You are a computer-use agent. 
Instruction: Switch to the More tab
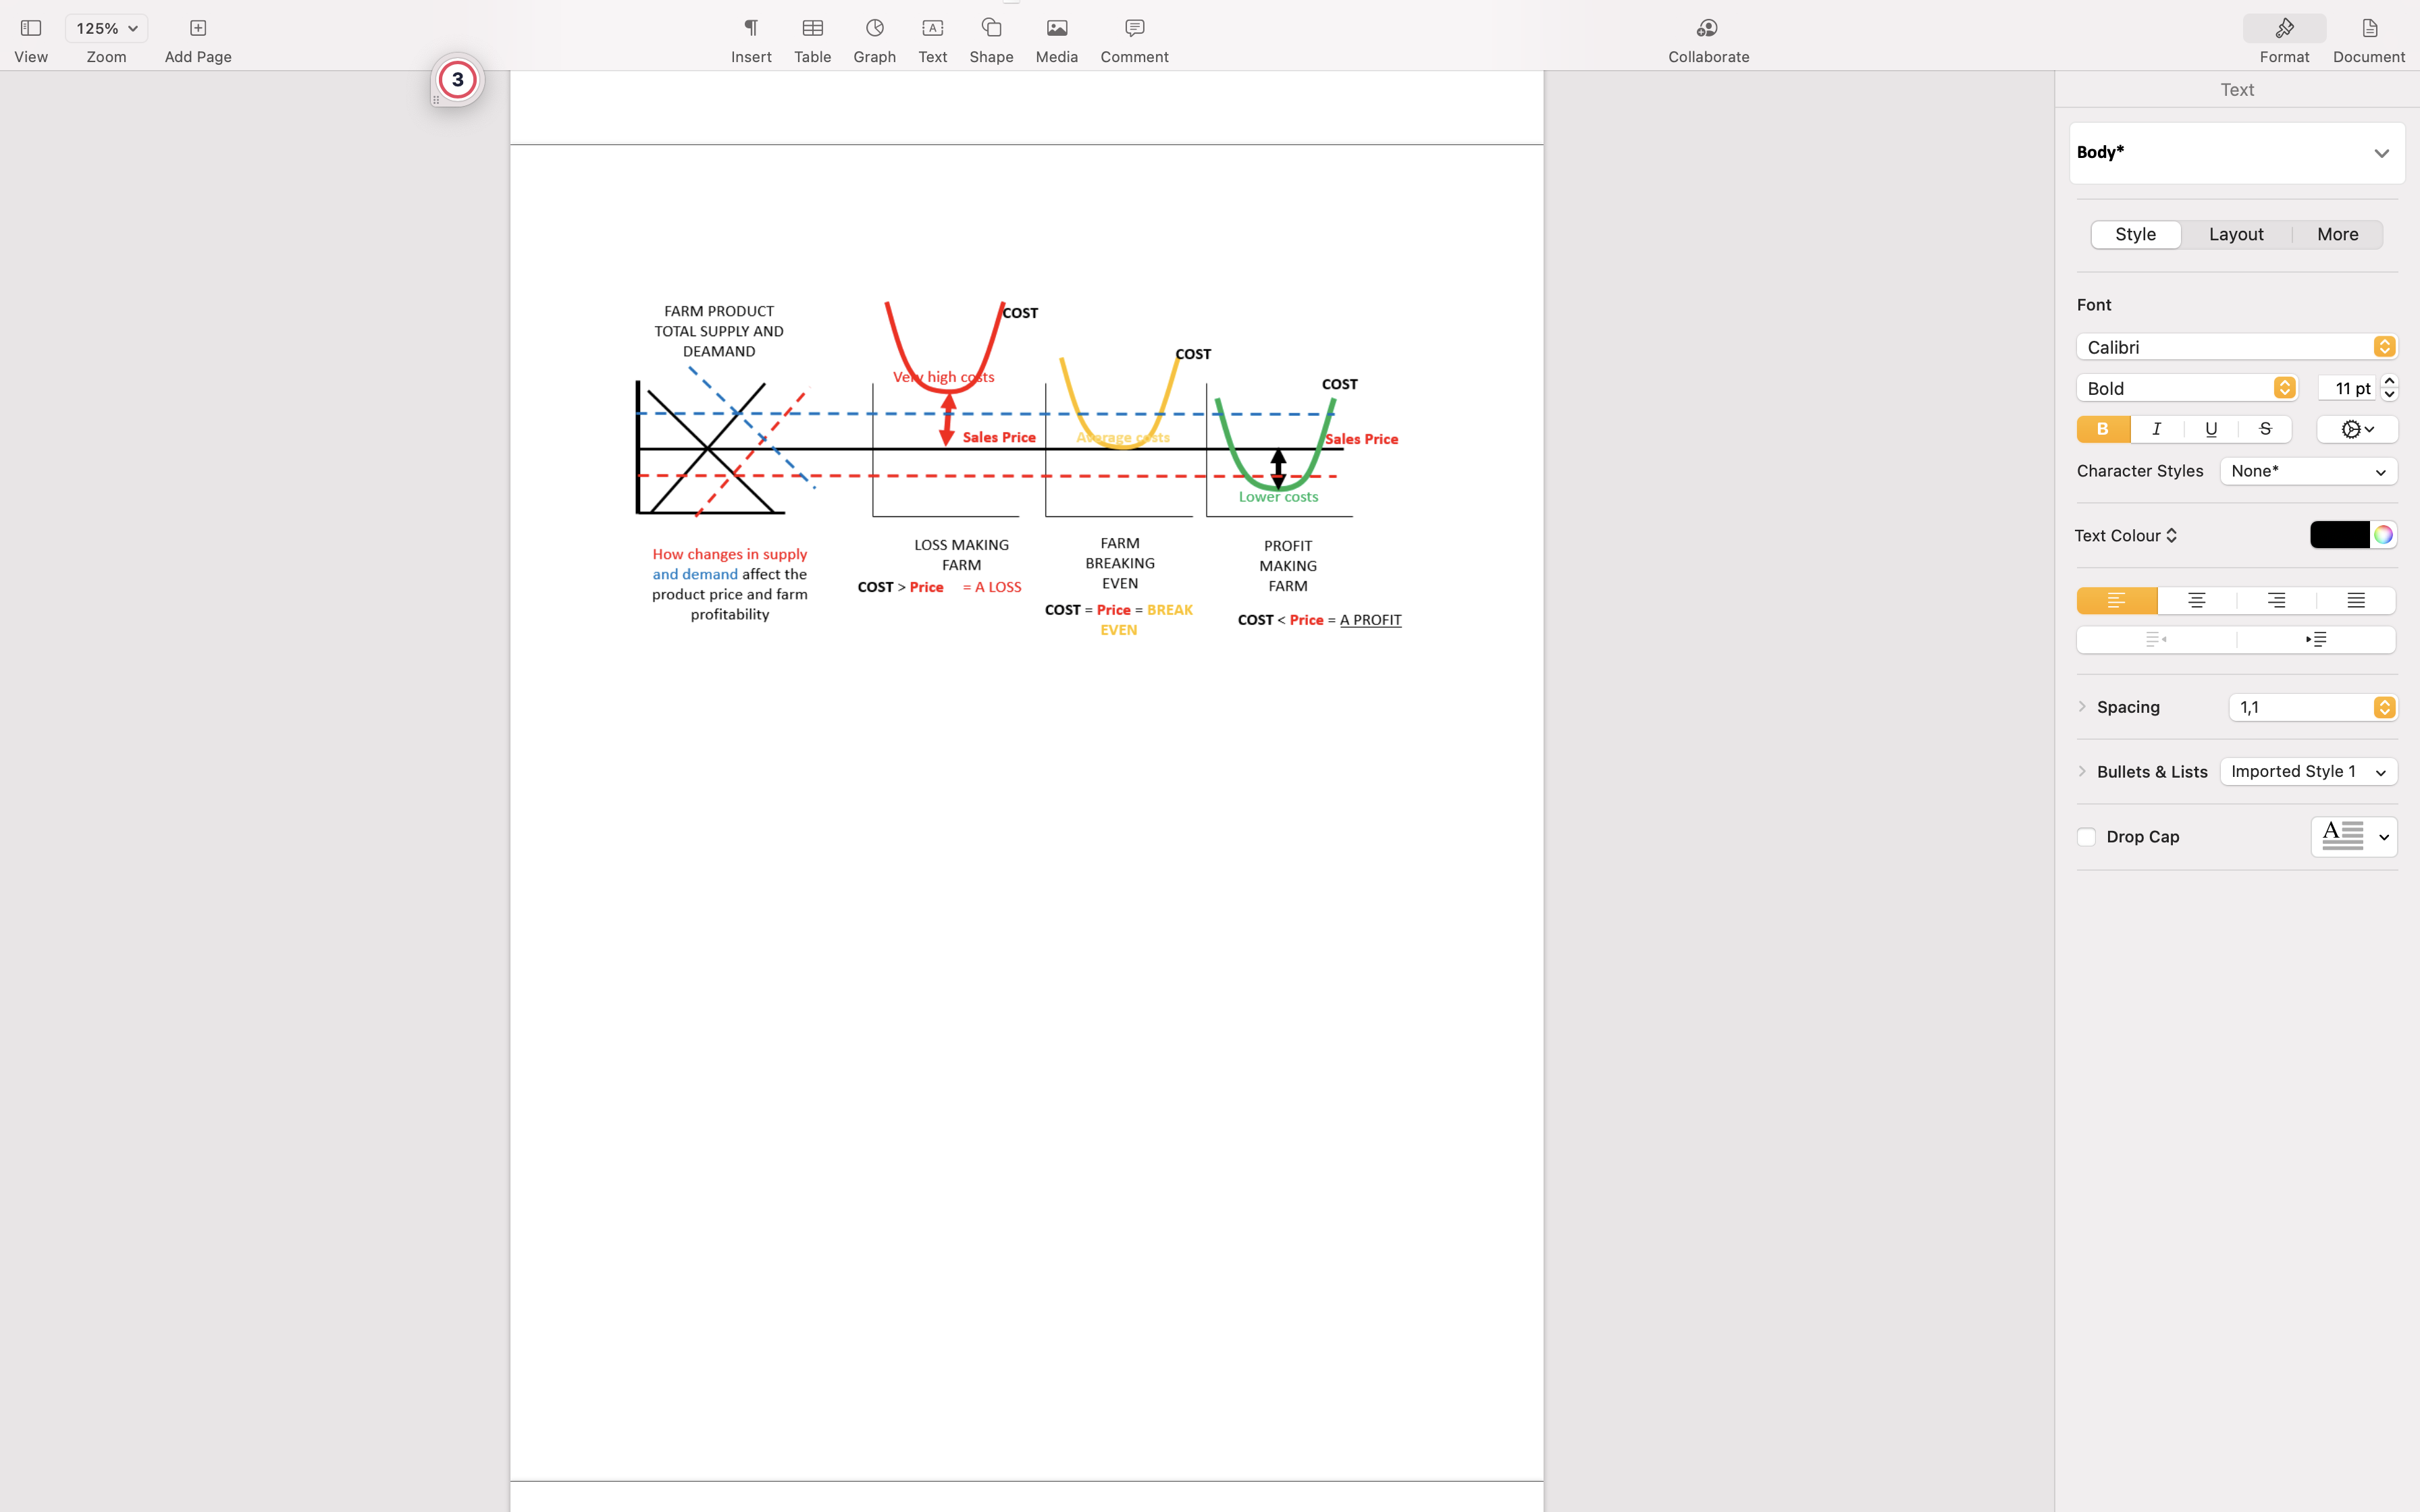[x=2337, y=234]
